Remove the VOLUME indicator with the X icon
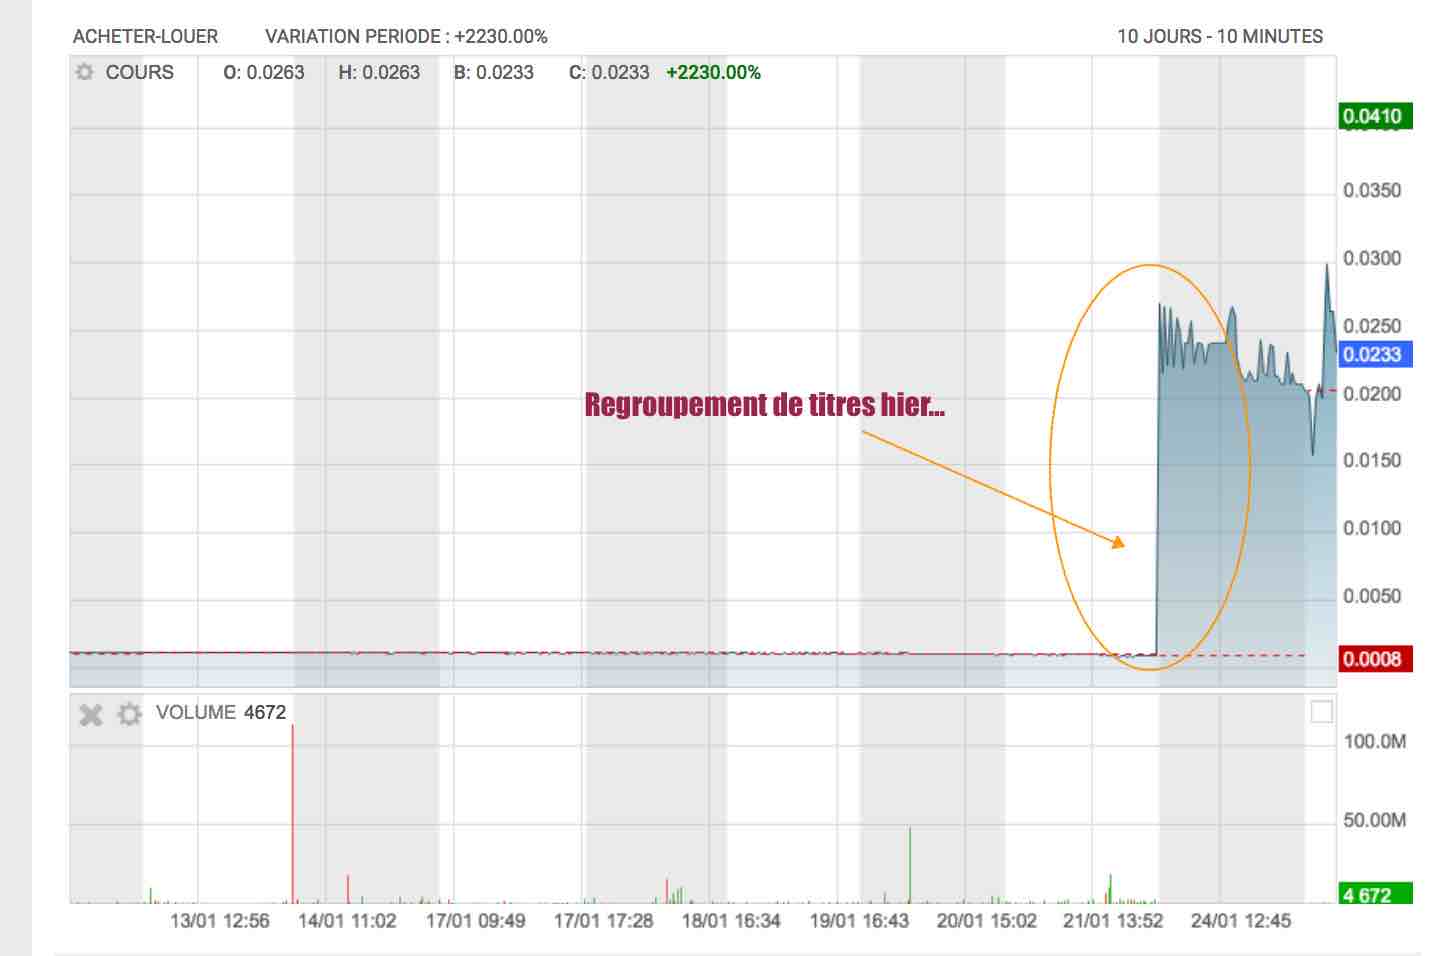The height and width of the screenshot is (956, 1438). click(x=91, y=714)
